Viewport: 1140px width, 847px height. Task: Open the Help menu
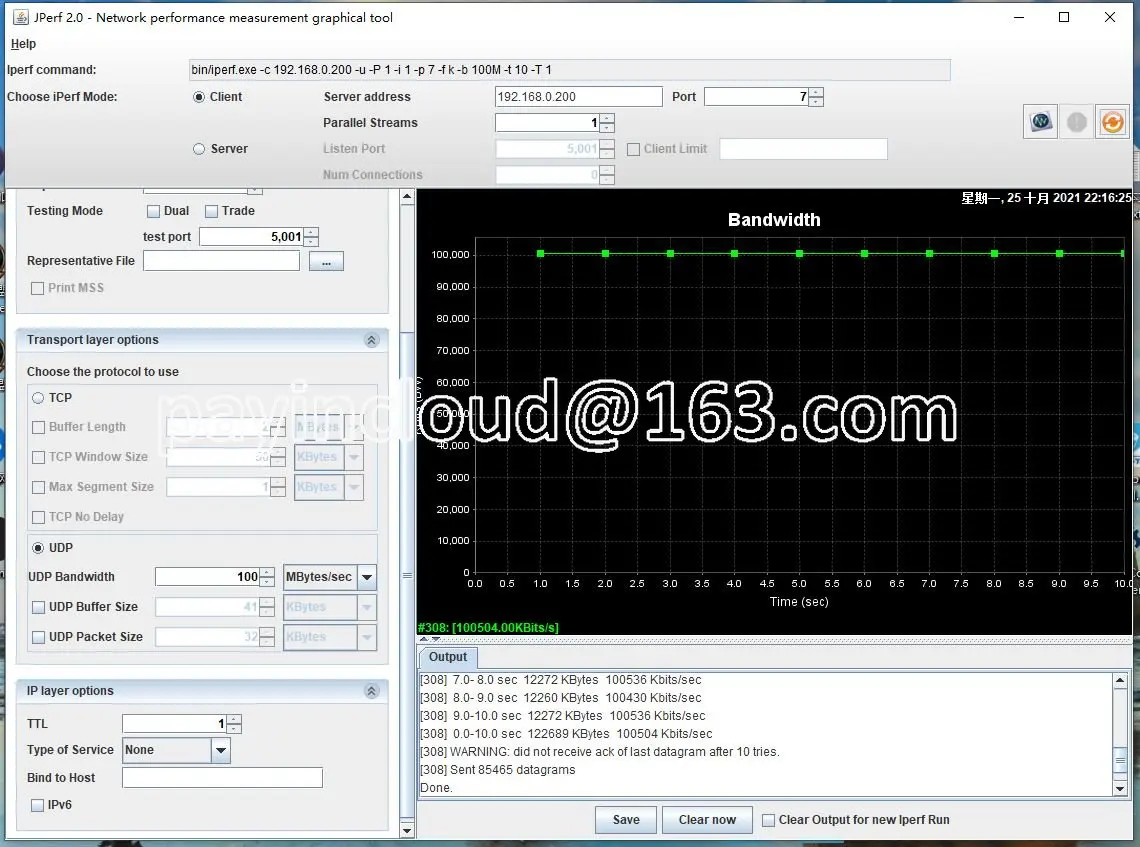[23, 44]
